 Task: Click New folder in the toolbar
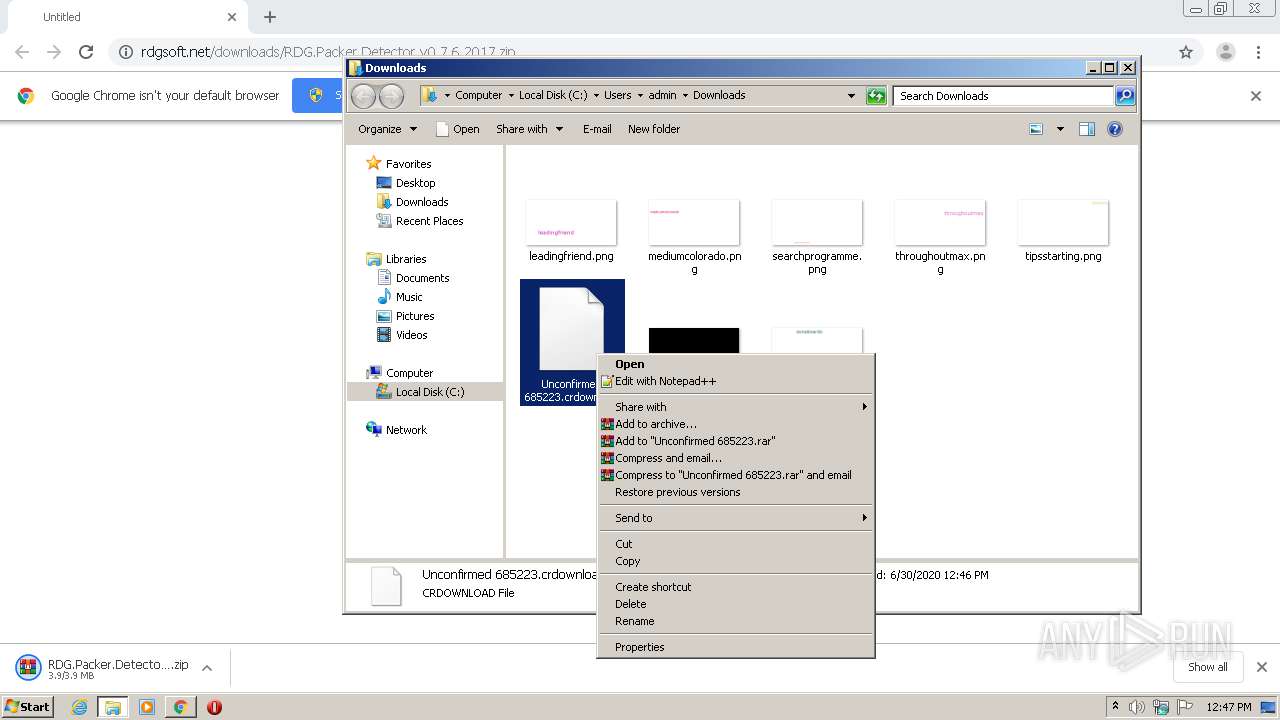pos(654,129)
